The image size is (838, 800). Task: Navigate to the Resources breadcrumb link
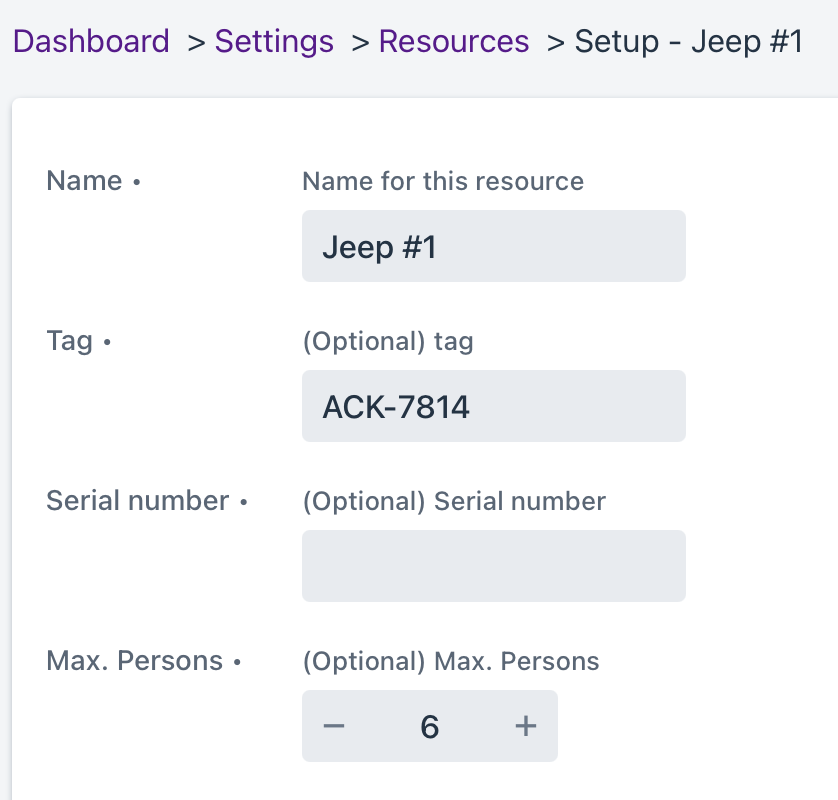click(x=454, y=42)
